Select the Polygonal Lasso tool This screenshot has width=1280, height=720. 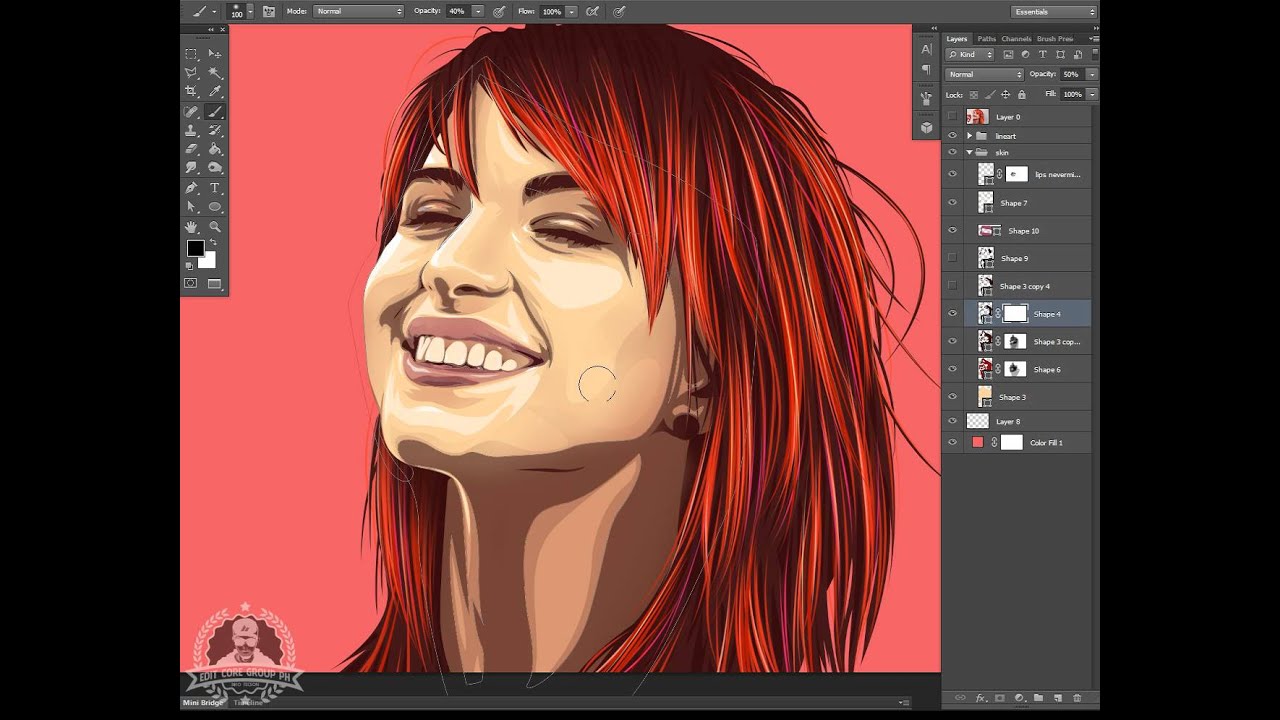coord(191,73)
